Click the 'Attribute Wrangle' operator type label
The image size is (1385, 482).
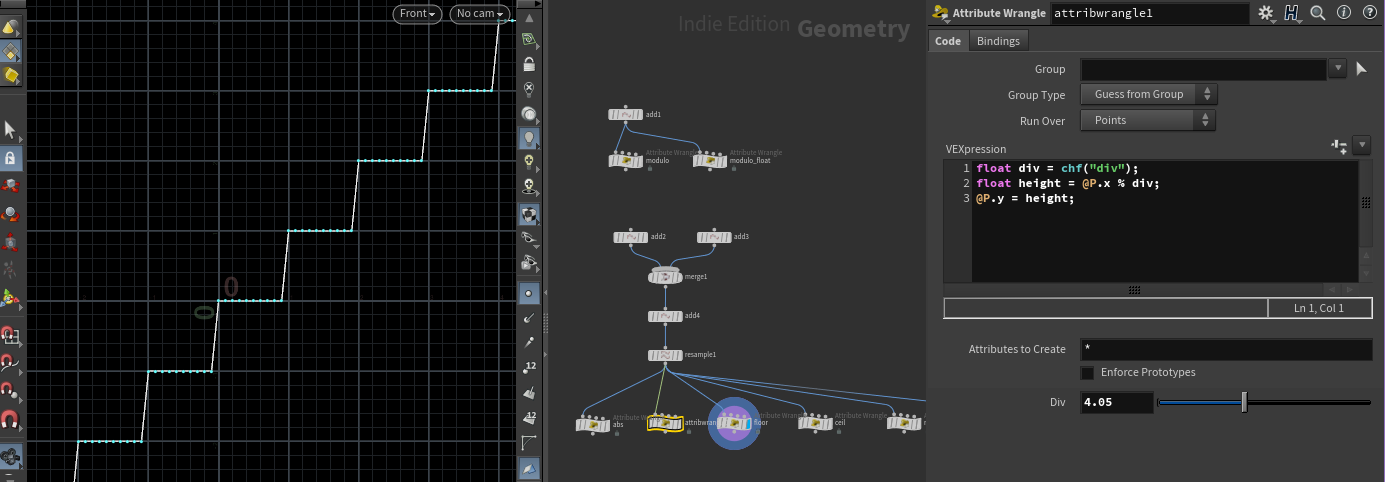pyautogui.click(x=999, y=13)
